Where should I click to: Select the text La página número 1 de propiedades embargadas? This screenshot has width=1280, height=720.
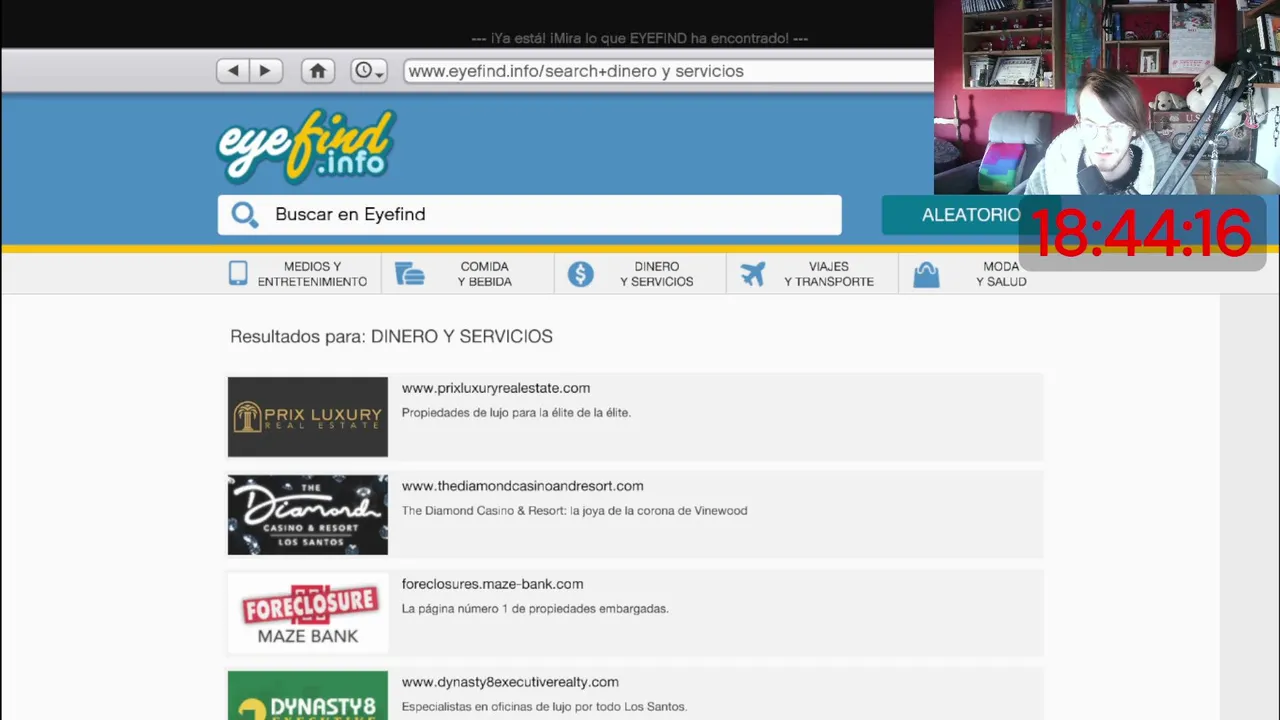coord(535,608)
